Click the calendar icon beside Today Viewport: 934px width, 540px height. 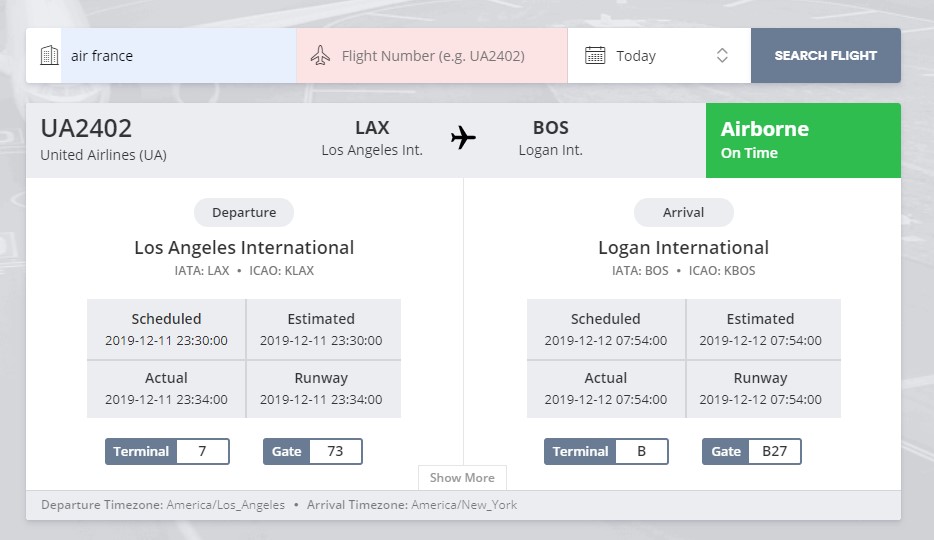[x=595, y=55]
